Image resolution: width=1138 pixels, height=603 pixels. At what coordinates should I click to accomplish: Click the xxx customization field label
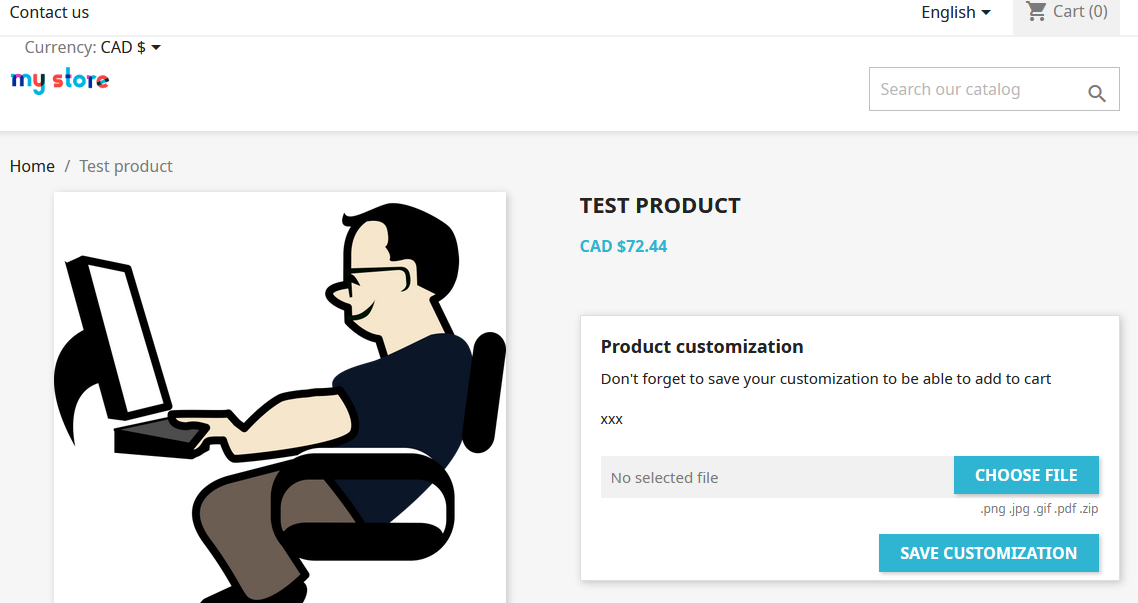pos(612,419)
